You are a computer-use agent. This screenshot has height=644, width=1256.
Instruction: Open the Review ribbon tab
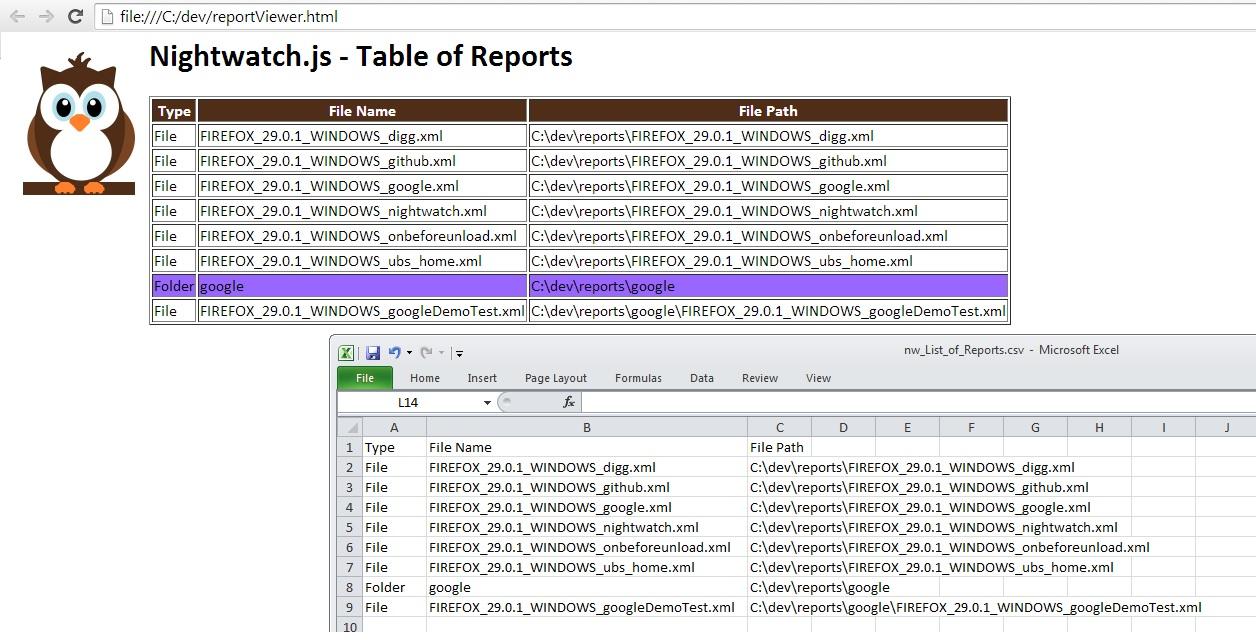760,378
